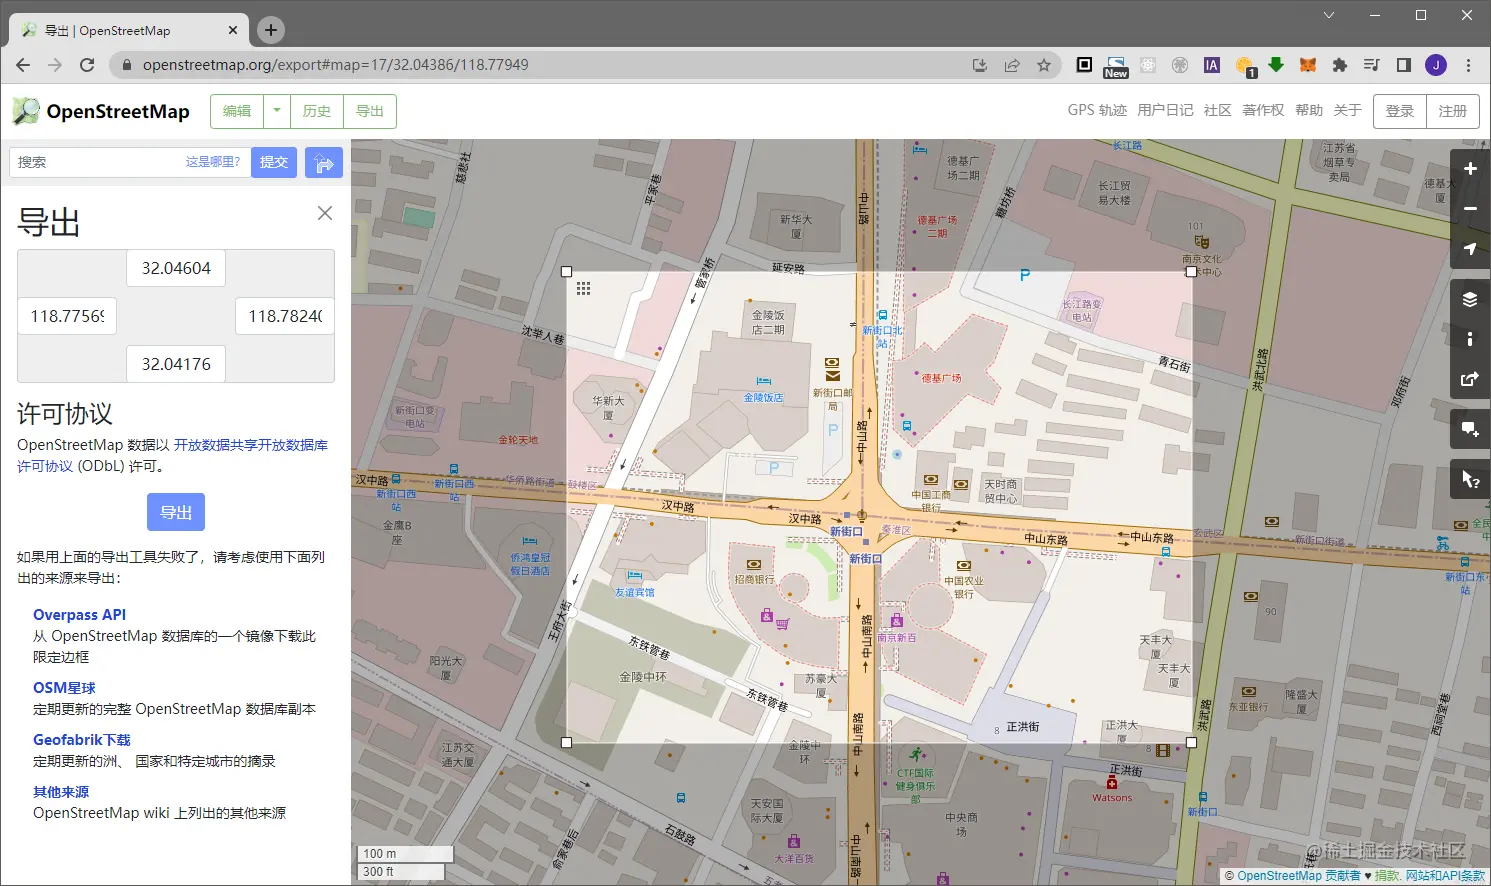The width and height of the screenshot is (1491, 886).
Task: Activate the query features tool
Action: point(1470,479)
